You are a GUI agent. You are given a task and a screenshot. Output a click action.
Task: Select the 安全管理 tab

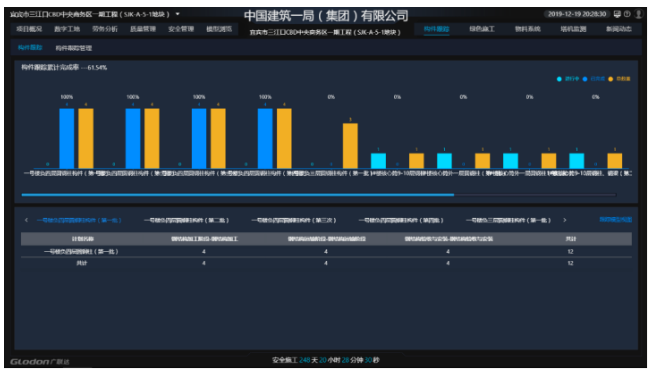(x=181, y=29)
